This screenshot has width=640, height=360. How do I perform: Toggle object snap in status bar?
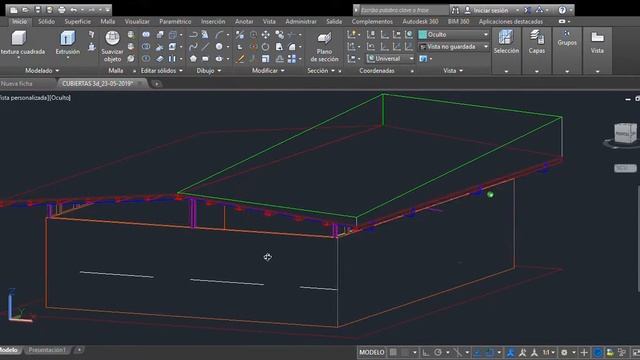(x=489, y=352)
